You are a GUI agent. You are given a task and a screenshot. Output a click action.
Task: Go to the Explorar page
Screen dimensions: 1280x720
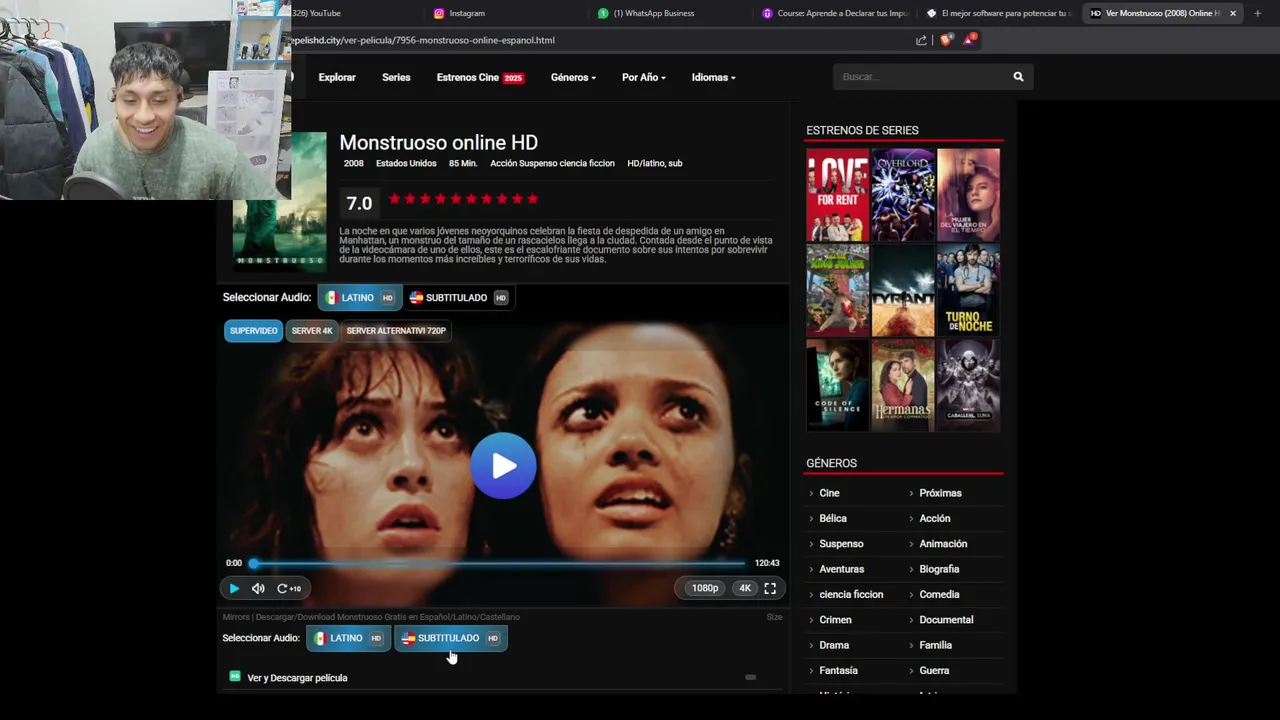coord(337,77)
